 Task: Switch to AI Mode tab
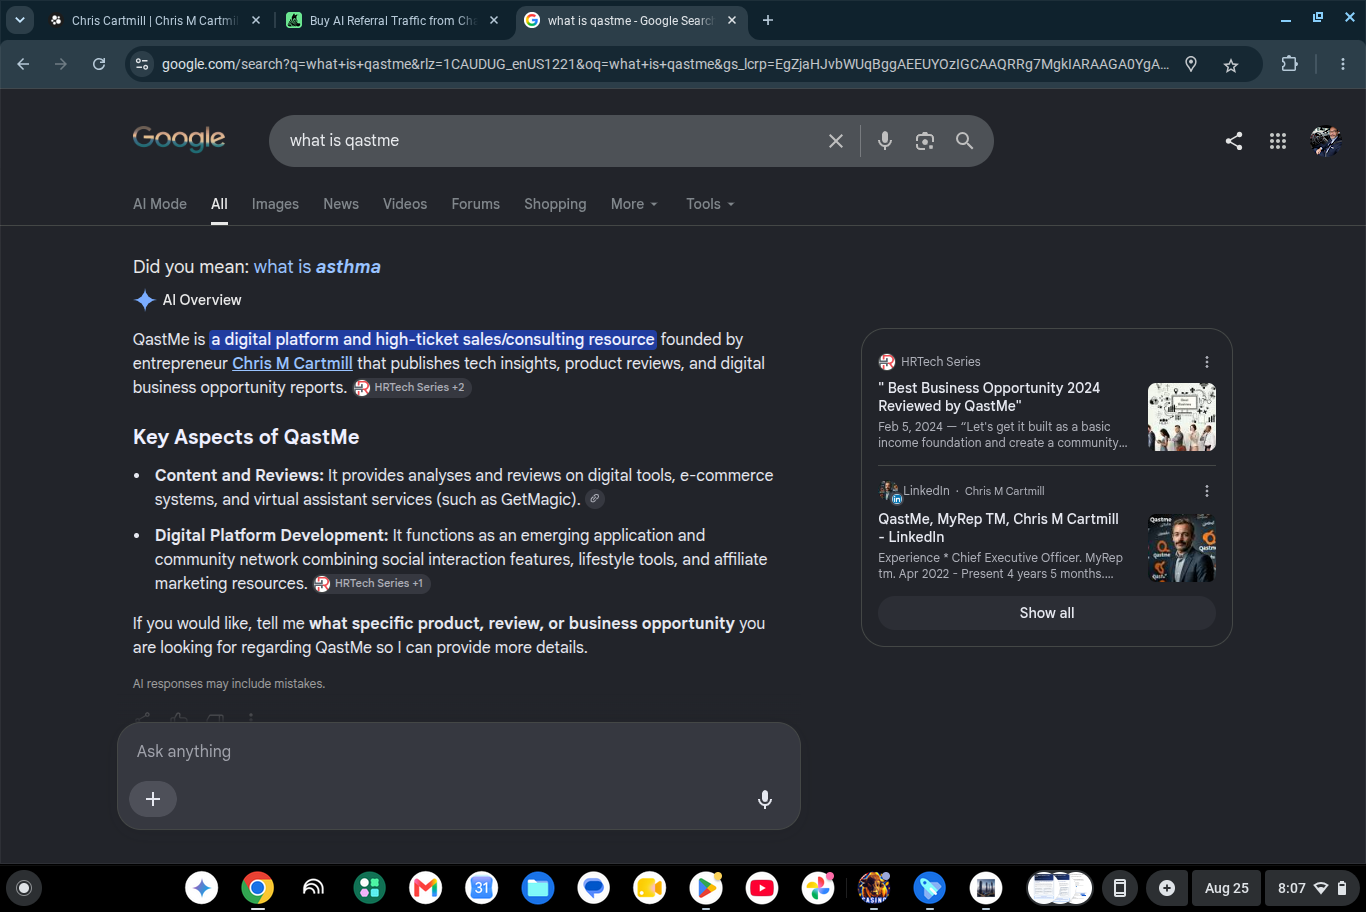pyautogui.click(x=160, y=204)
